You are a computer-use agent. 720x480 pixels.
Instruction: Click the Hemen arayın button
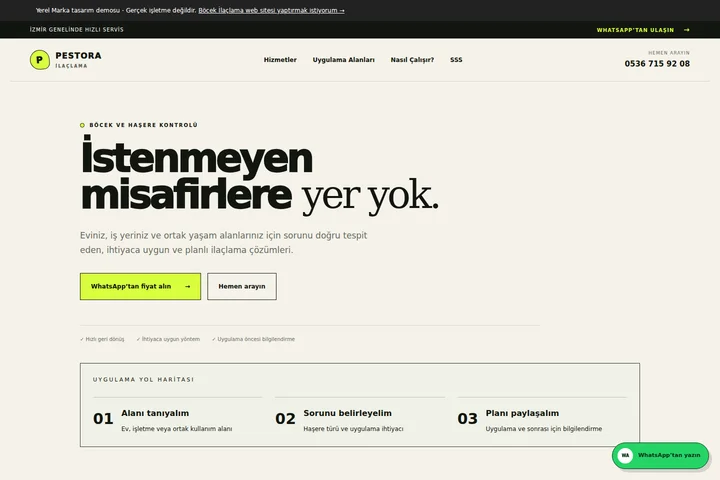pyautogui.click(x=242, y=287)
